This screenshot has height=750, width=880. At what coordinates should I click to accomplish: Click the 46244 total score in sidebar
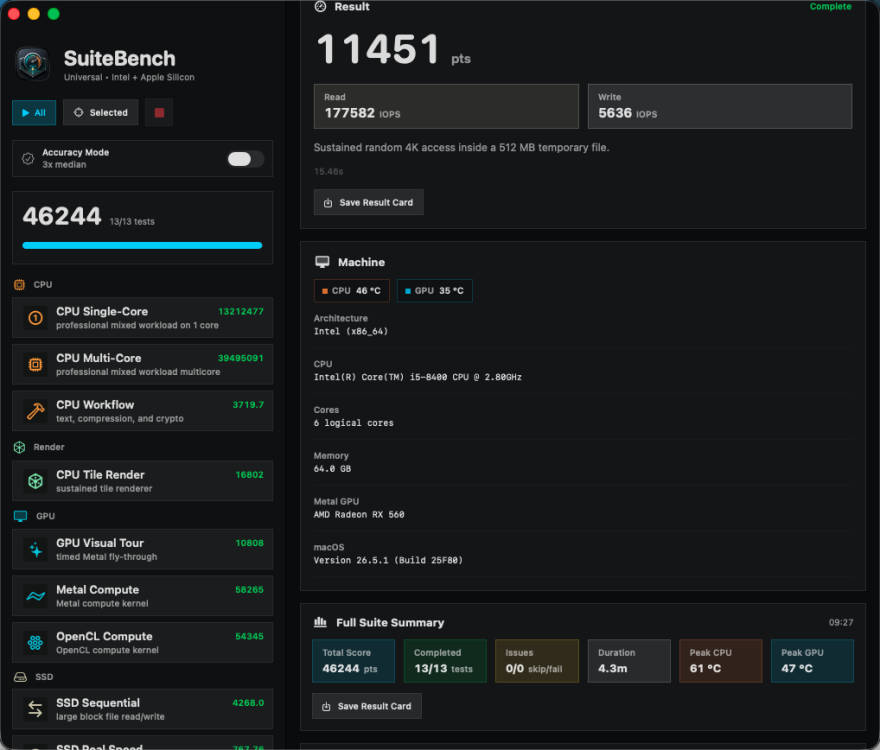coord(62,217)
